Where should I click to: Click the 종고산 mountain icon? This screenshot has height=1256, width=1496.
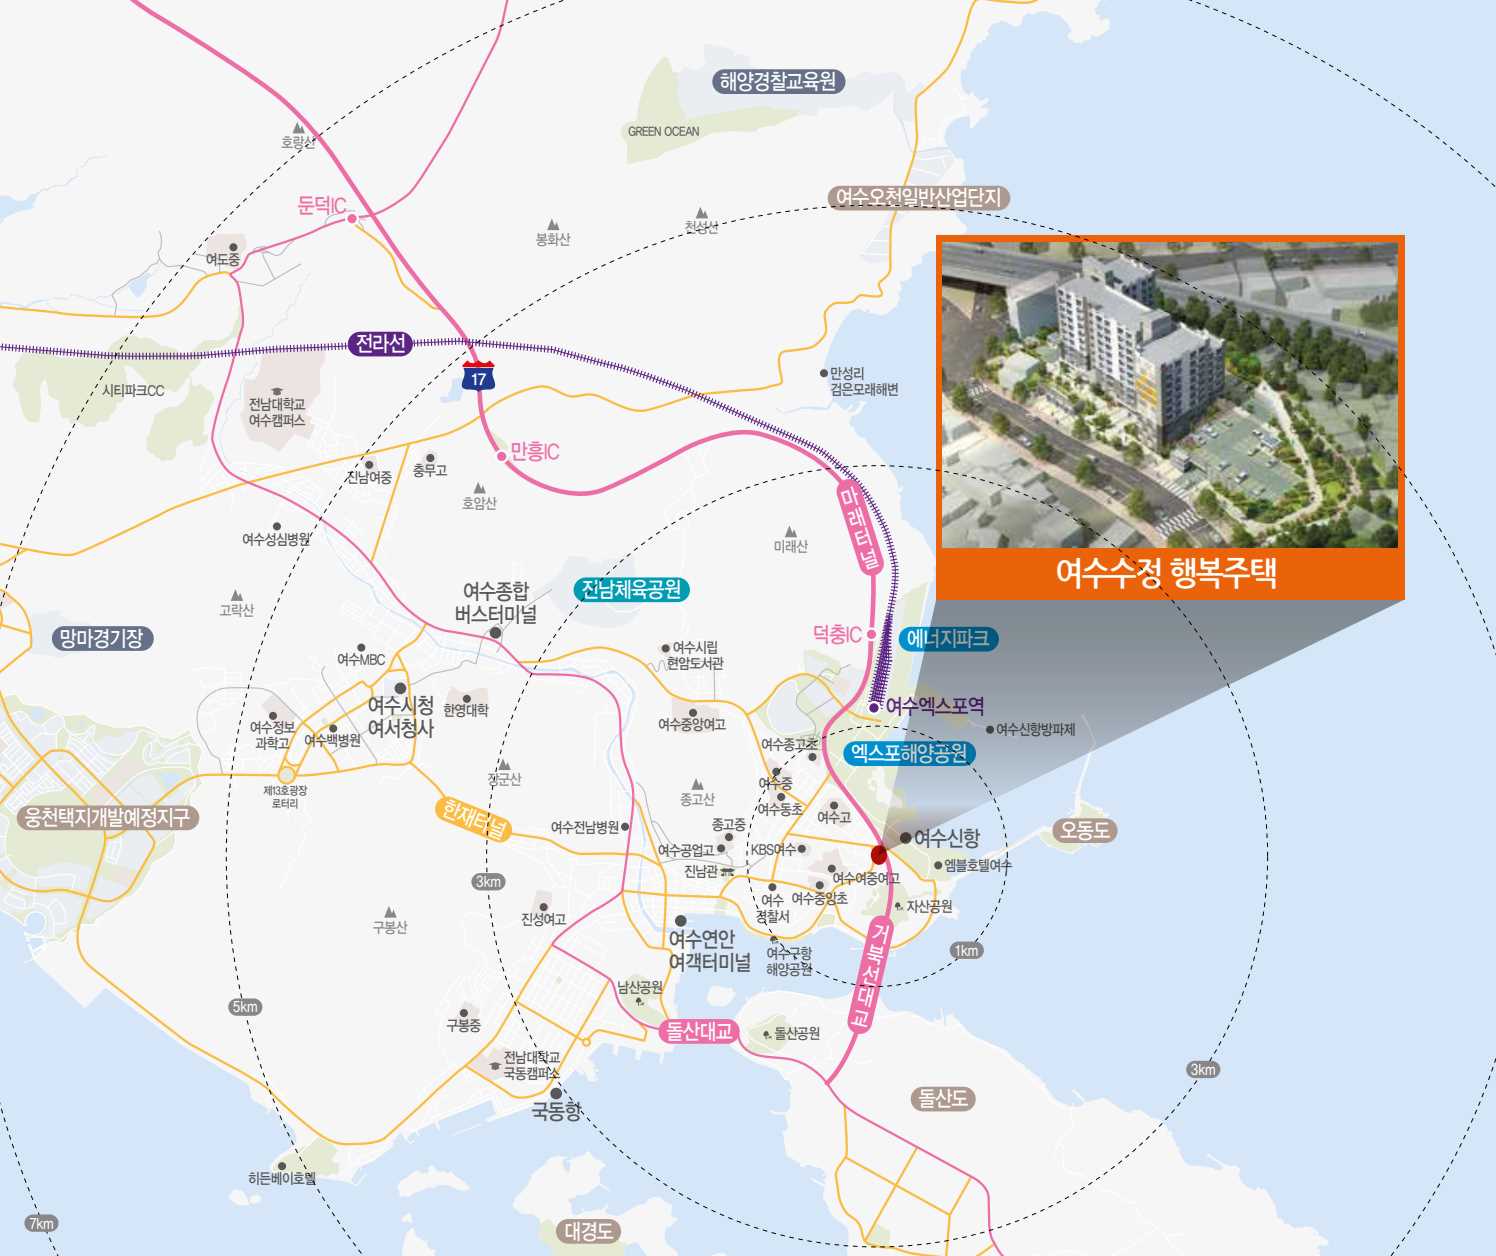pyautogui.click(x=698, y=785)
